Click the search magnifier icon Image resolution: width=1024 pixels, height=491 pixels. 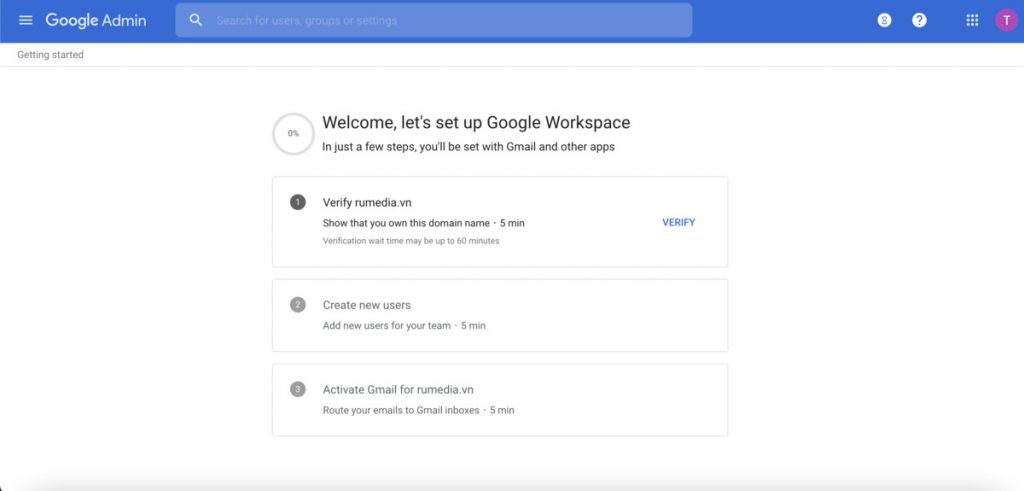pos(195,20)
